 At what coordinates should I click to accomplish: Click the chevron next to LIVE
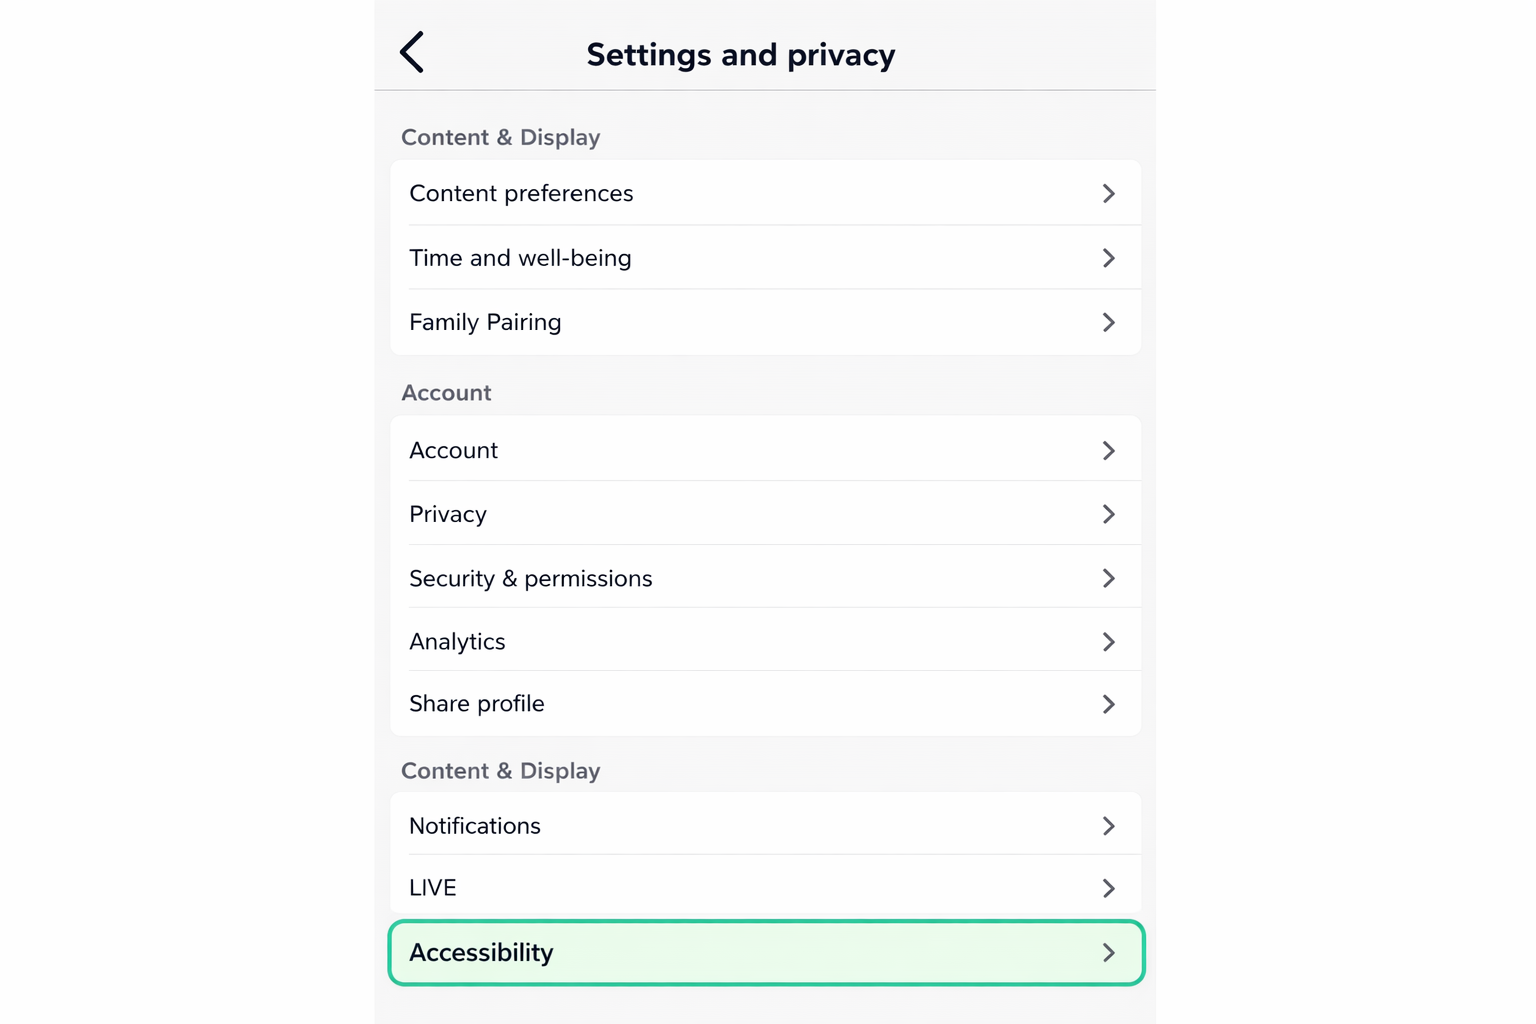(x=1109, y=888)
